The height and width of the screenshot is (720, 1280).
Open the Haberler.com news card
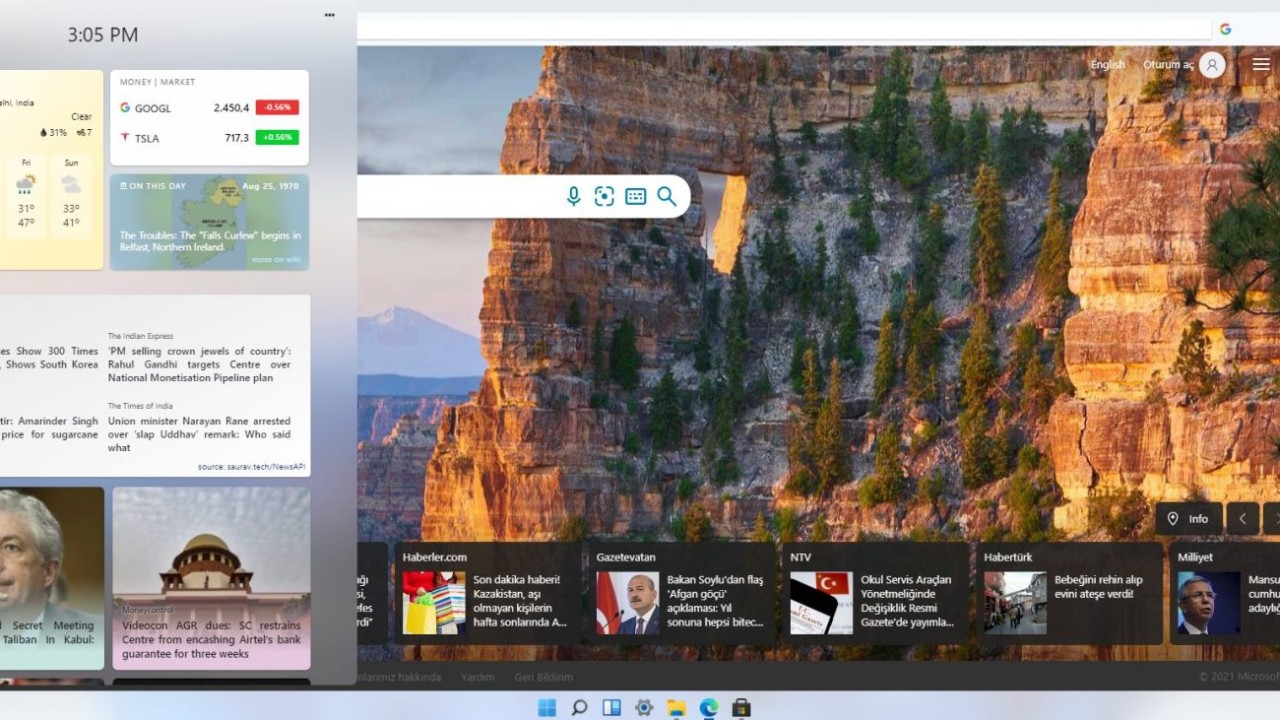tap(486, 594)
